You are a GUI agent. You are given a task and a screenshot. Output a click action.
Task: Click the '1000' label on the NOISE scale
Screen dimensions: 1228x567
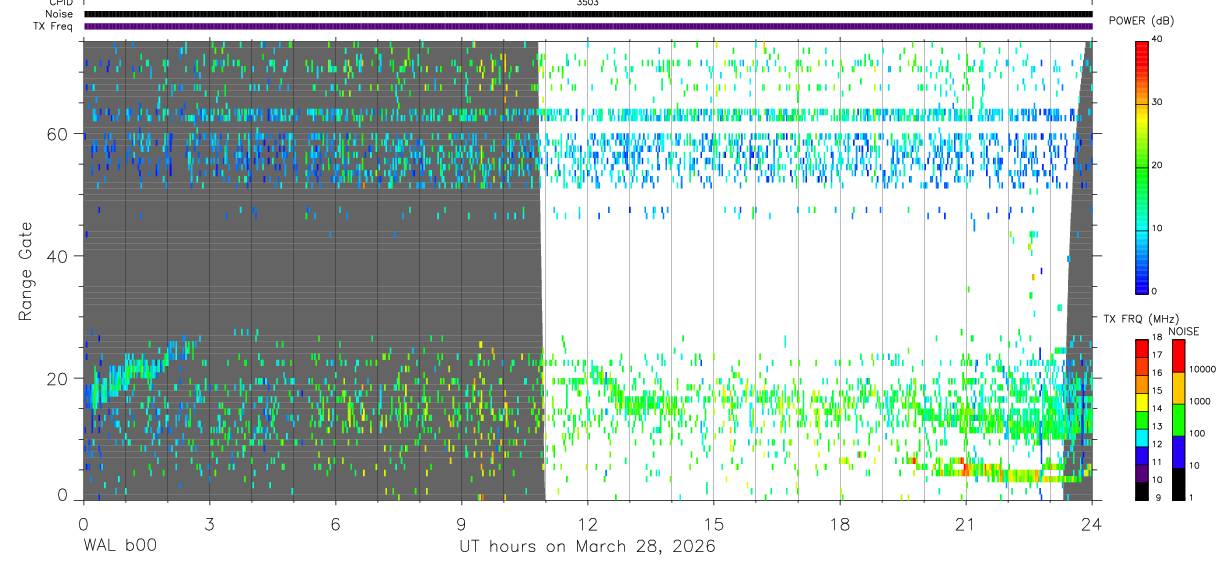click(1199, 401)
